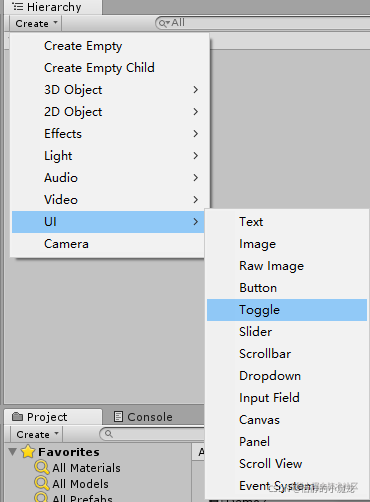The width and height of the screenshot is (370, 502).
Task: Open the Project panel Create dropdown
Action: point(37,434)
